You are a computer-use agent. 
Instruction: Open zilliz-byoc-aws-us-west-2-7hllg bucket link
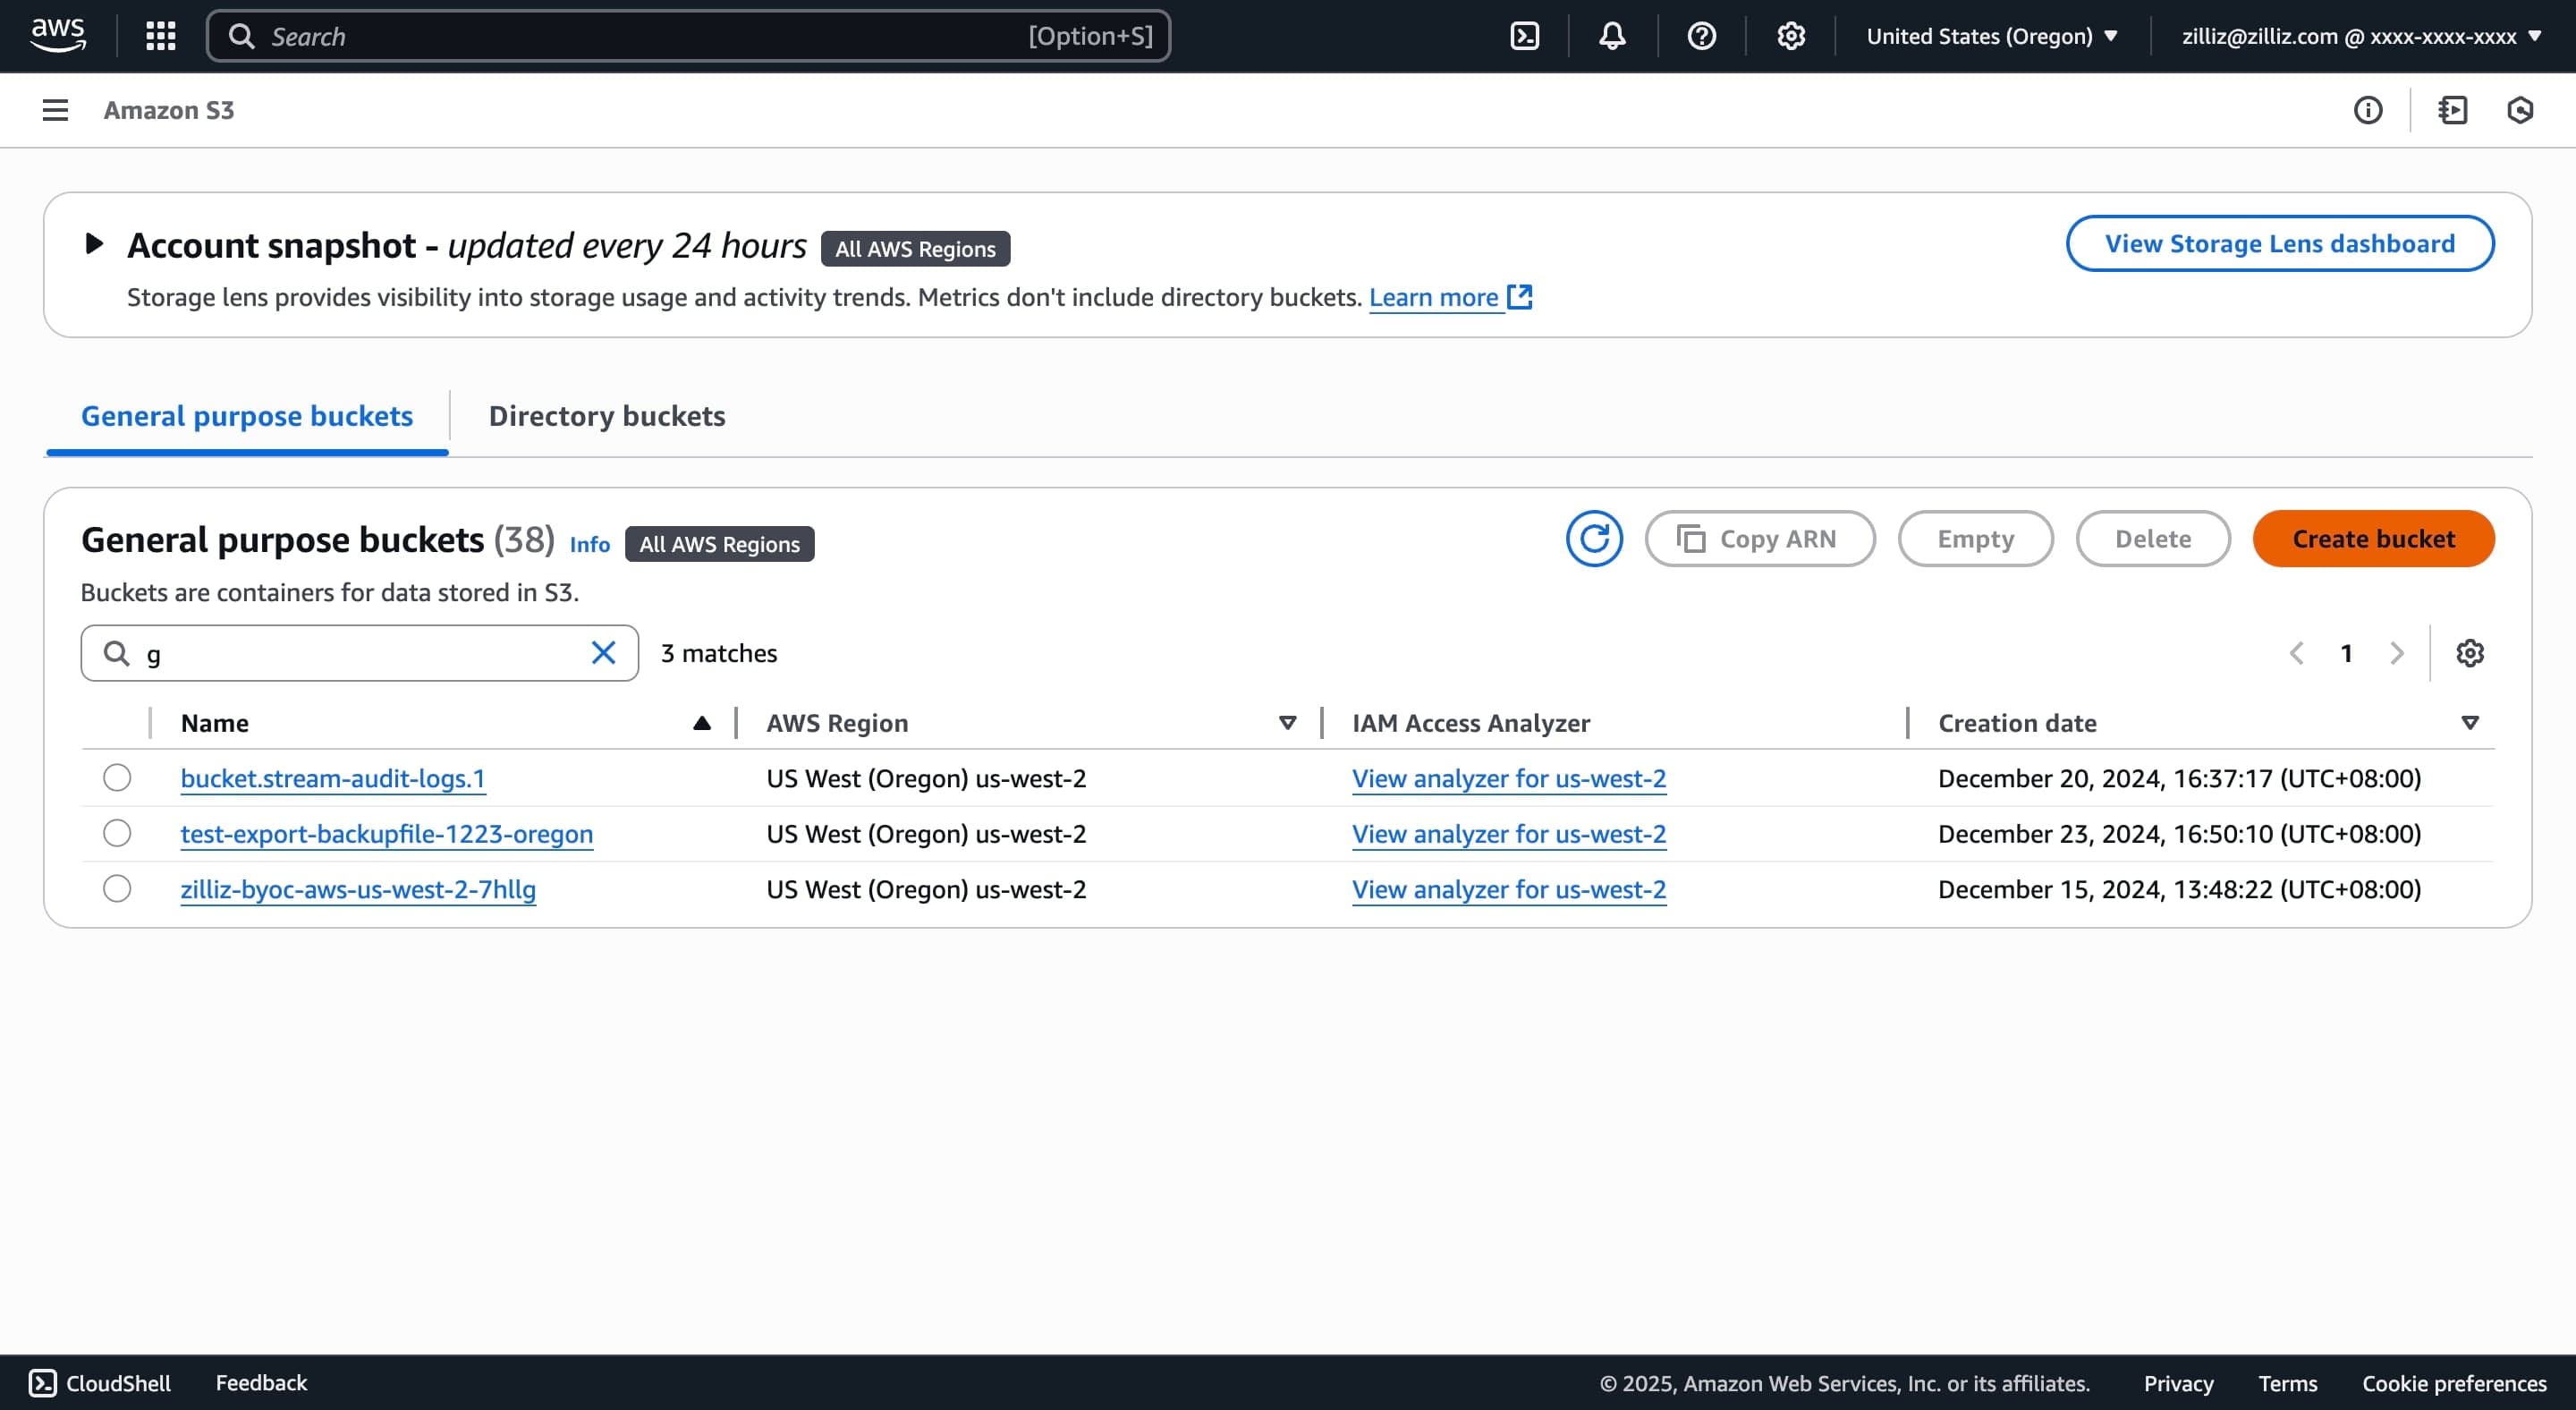click(358, 889)
